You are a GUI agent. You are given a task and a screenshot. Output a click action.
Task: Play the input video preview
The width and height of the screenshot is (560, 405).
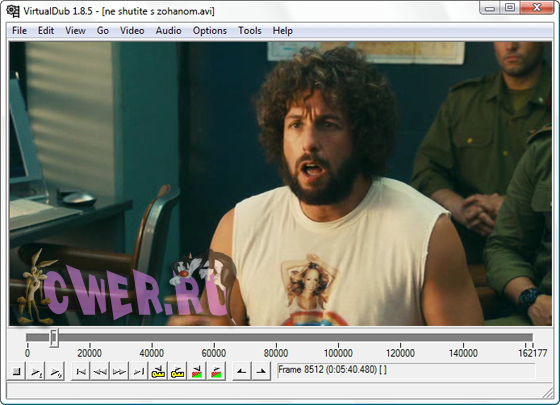click(x=36, y=372)
